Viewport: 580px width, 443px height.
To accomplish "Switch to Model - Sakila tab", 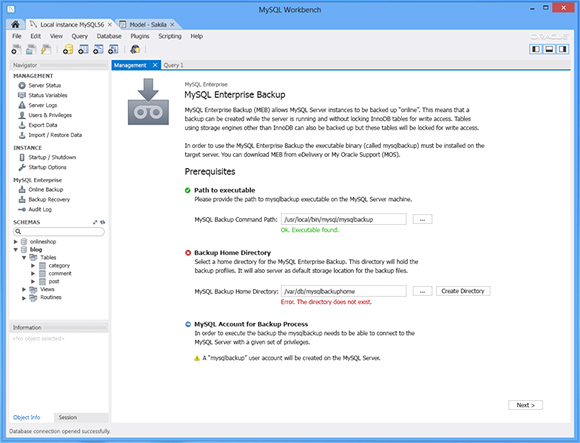I will [x=148, y=24].
